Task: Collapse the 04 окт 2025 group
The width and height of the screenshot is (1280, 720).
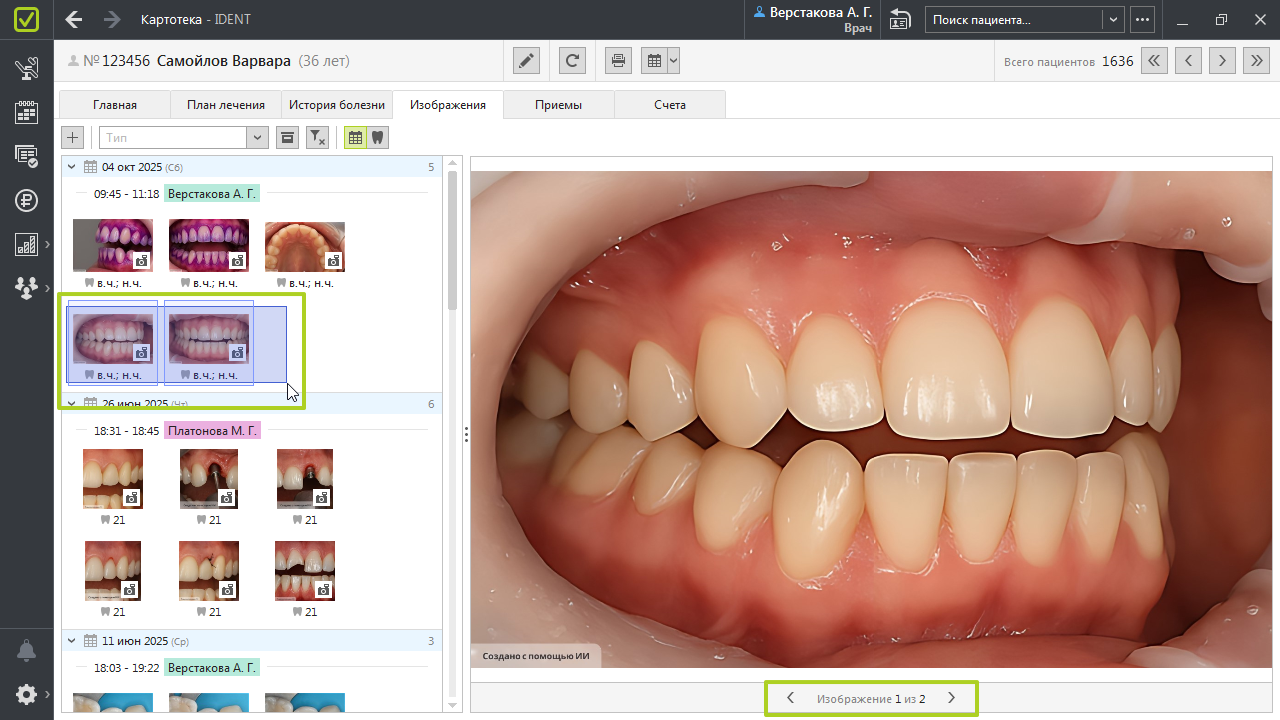Action: (x=72, y=167)
